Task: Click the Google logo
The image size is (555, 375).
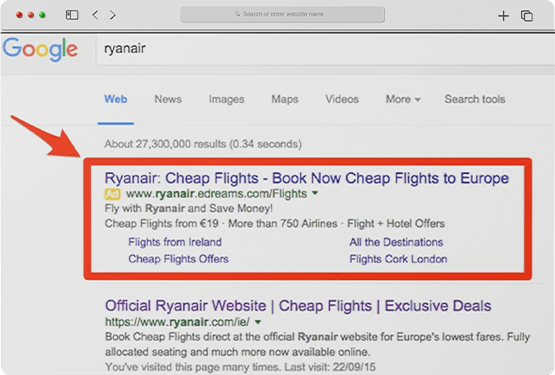Action: pyautogui.click(x=40, y=50)
